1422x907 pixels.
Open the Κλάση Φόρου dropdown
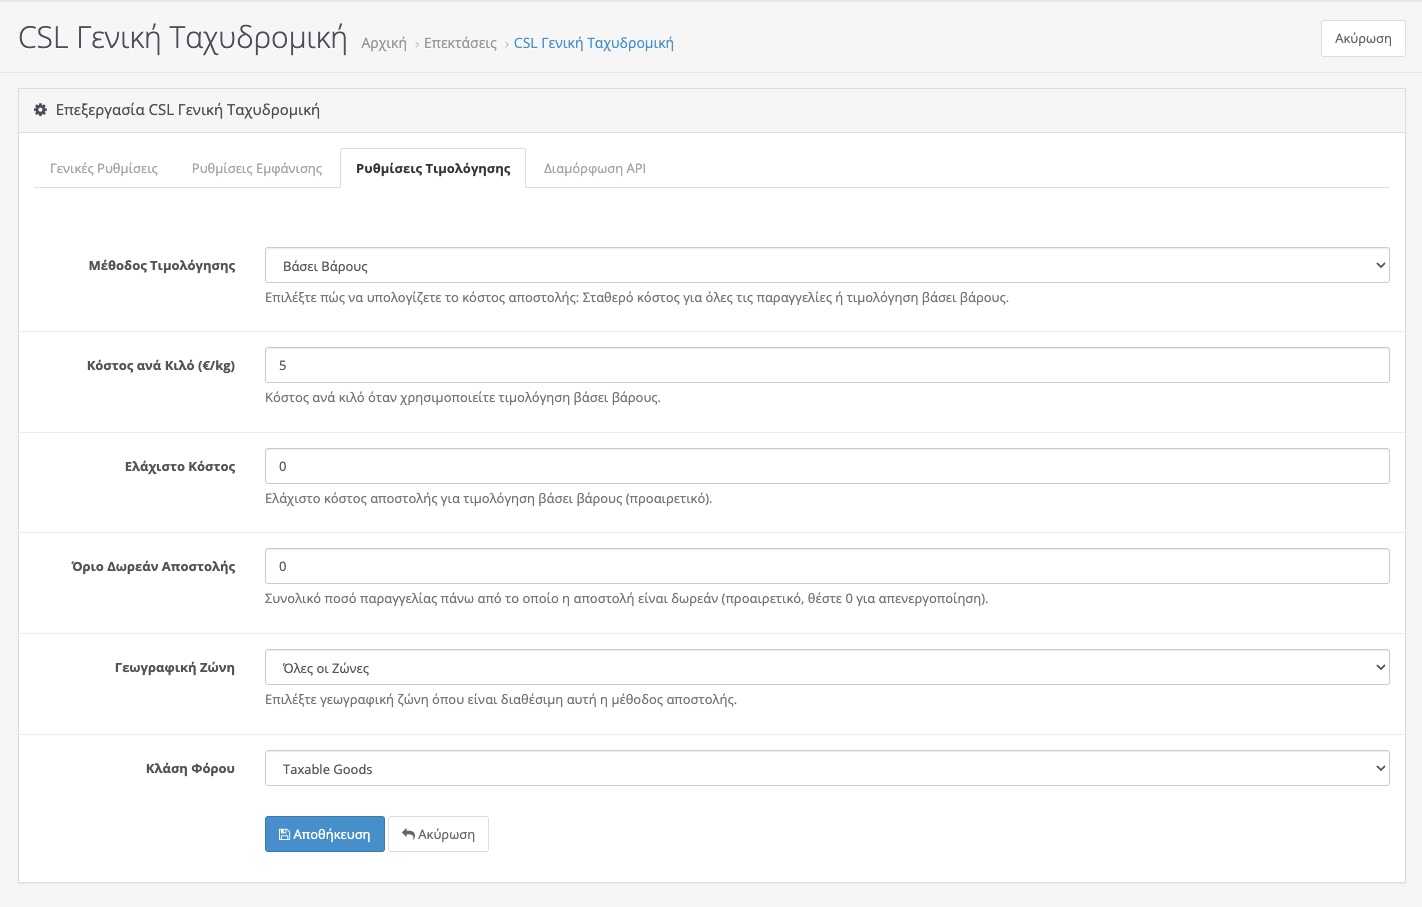pyautogui.click(x=827, y=768)
